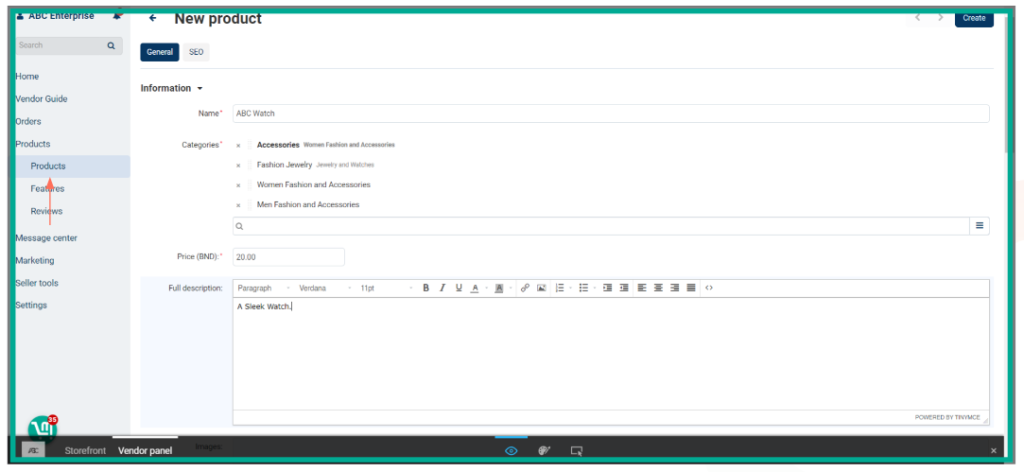This screenshot has width=1024, height=472.
Task: Open the 11pt font size dropdown
Action: click(385, 288)
